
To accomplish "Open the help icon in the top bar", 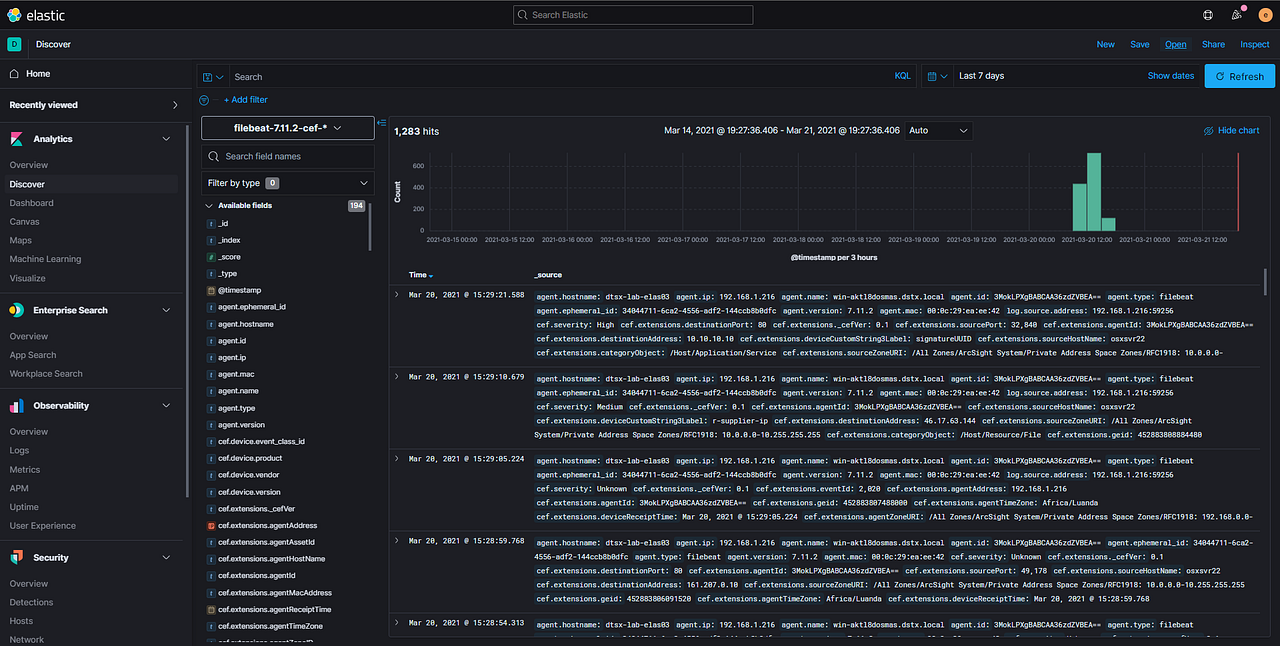I will pyautogui.click(x=1208, y=15).
